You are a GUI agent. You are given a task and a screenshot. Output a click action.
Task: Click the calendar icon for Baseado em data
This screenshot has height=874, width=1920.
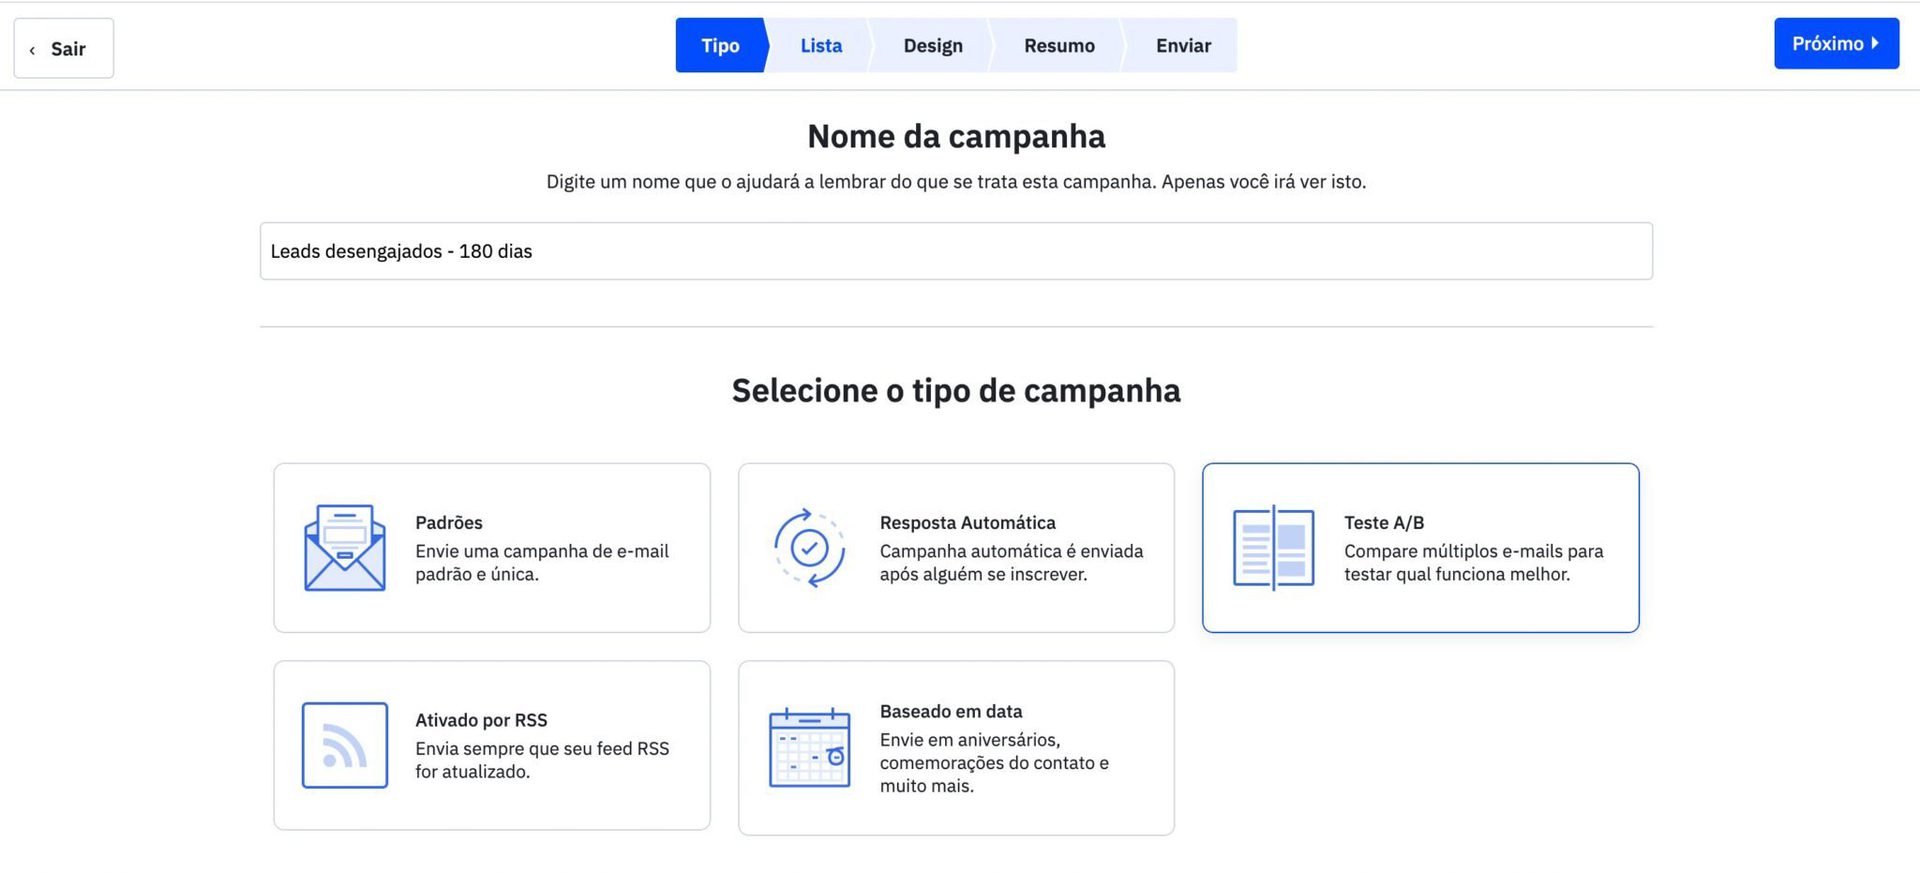tap(809, 748)
